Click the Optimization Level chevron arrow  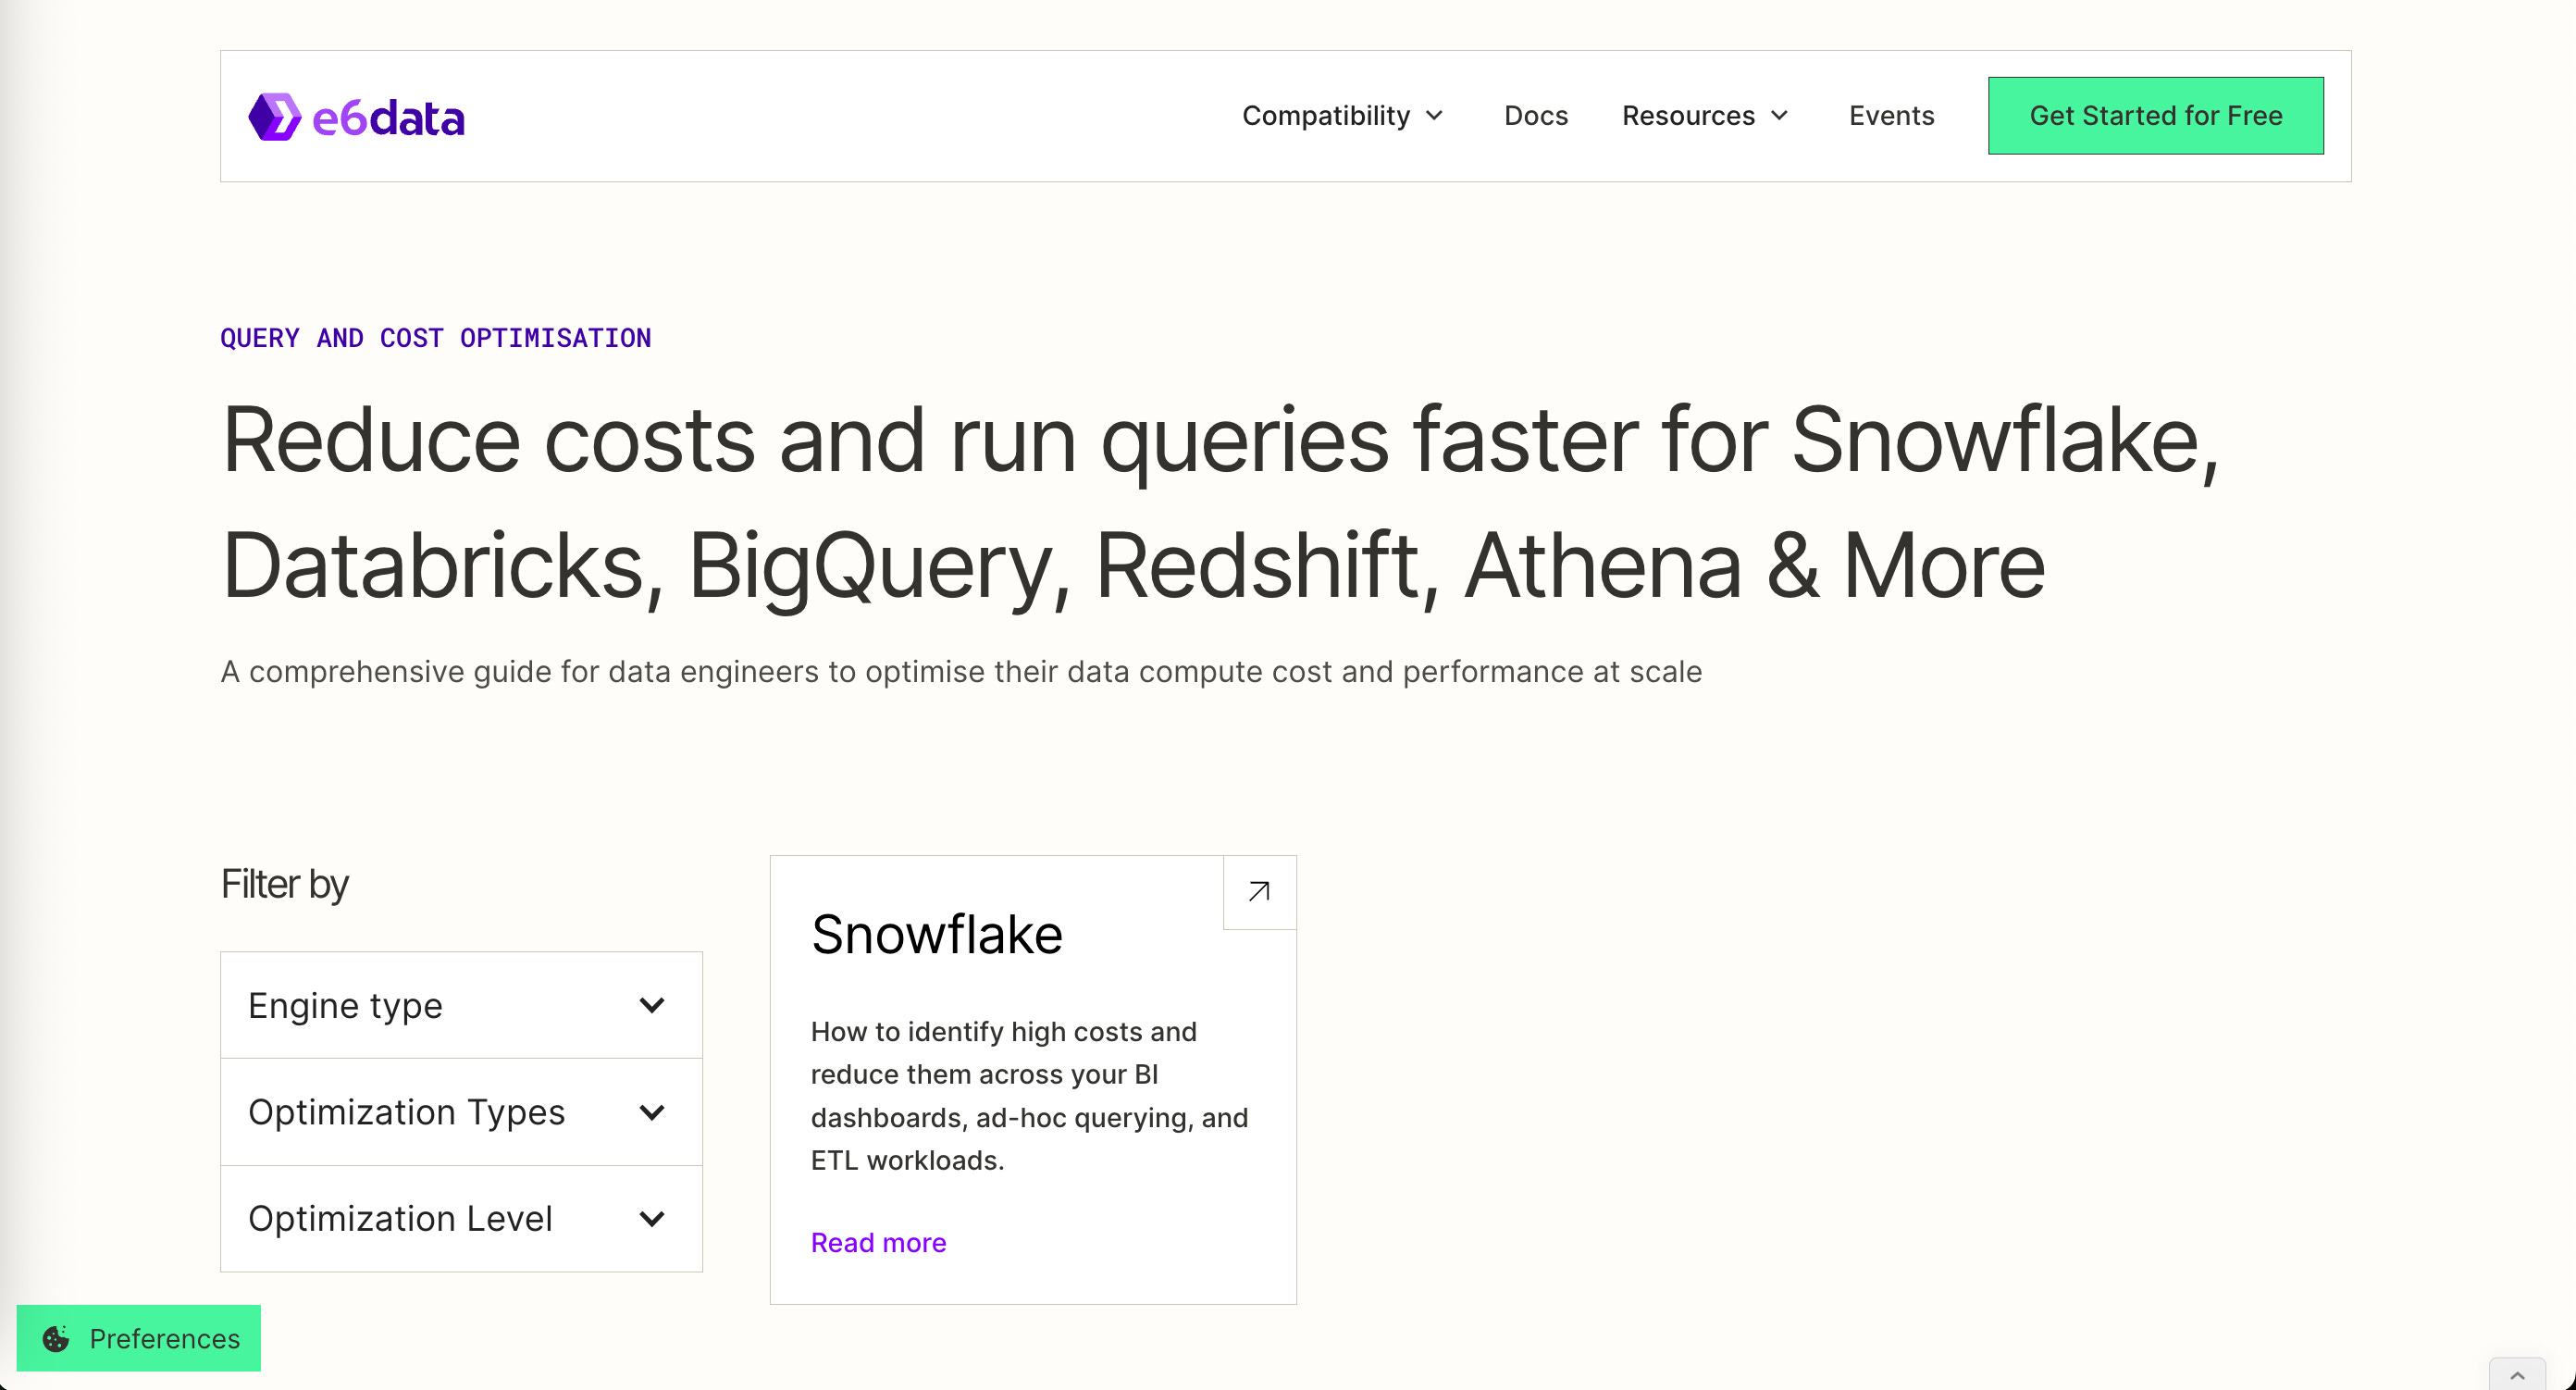click(x=652, y=1218)
